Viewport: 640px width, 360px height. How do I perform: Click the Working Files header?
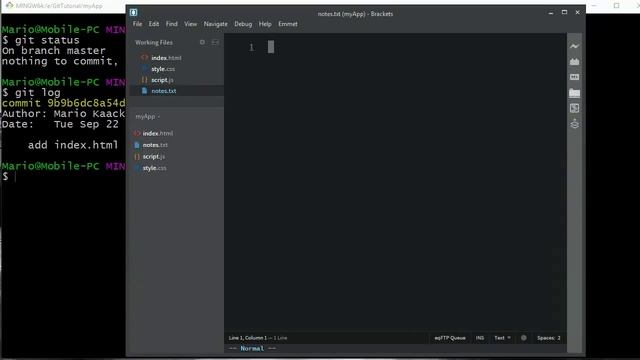154,42
